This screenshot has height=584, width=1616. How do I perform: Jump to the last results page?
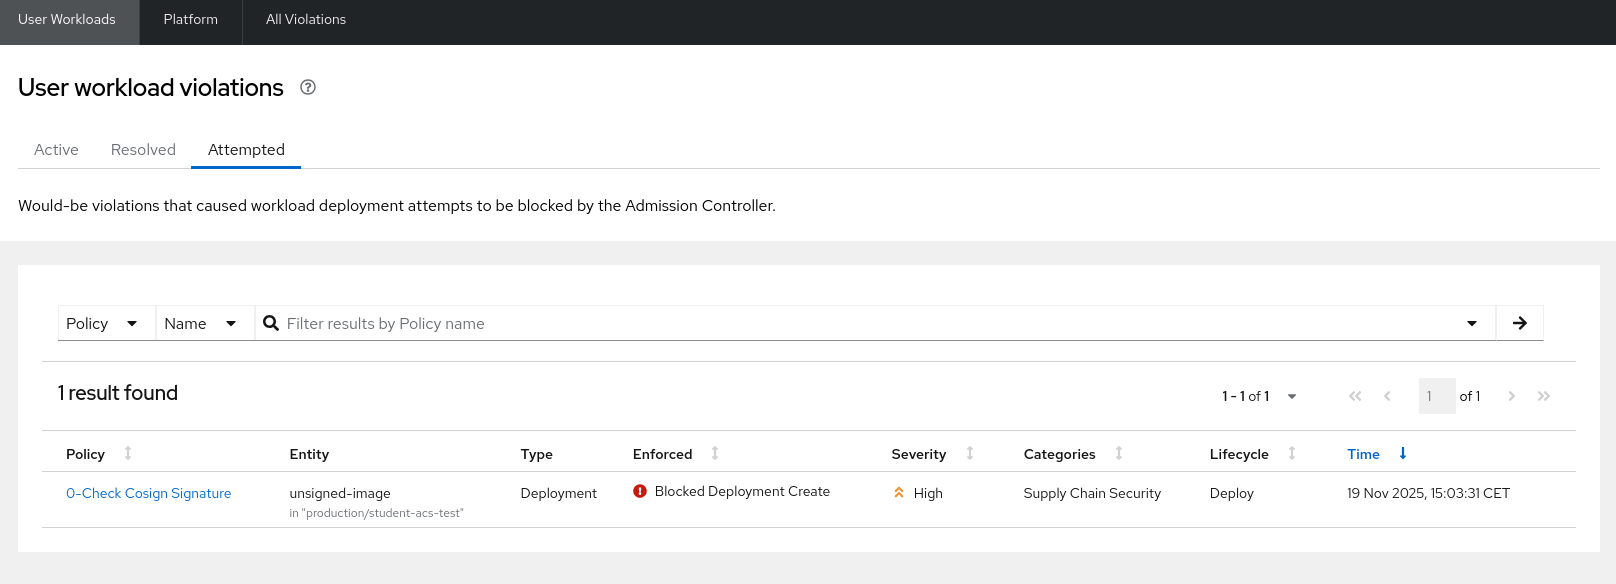click(1543, 396)
